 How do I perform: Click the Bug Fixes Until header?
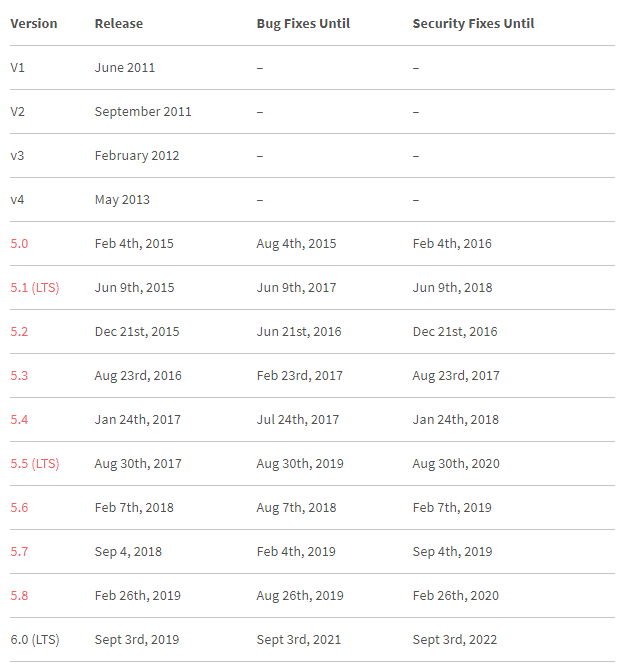pyautogui.click(x=303, y=24)
